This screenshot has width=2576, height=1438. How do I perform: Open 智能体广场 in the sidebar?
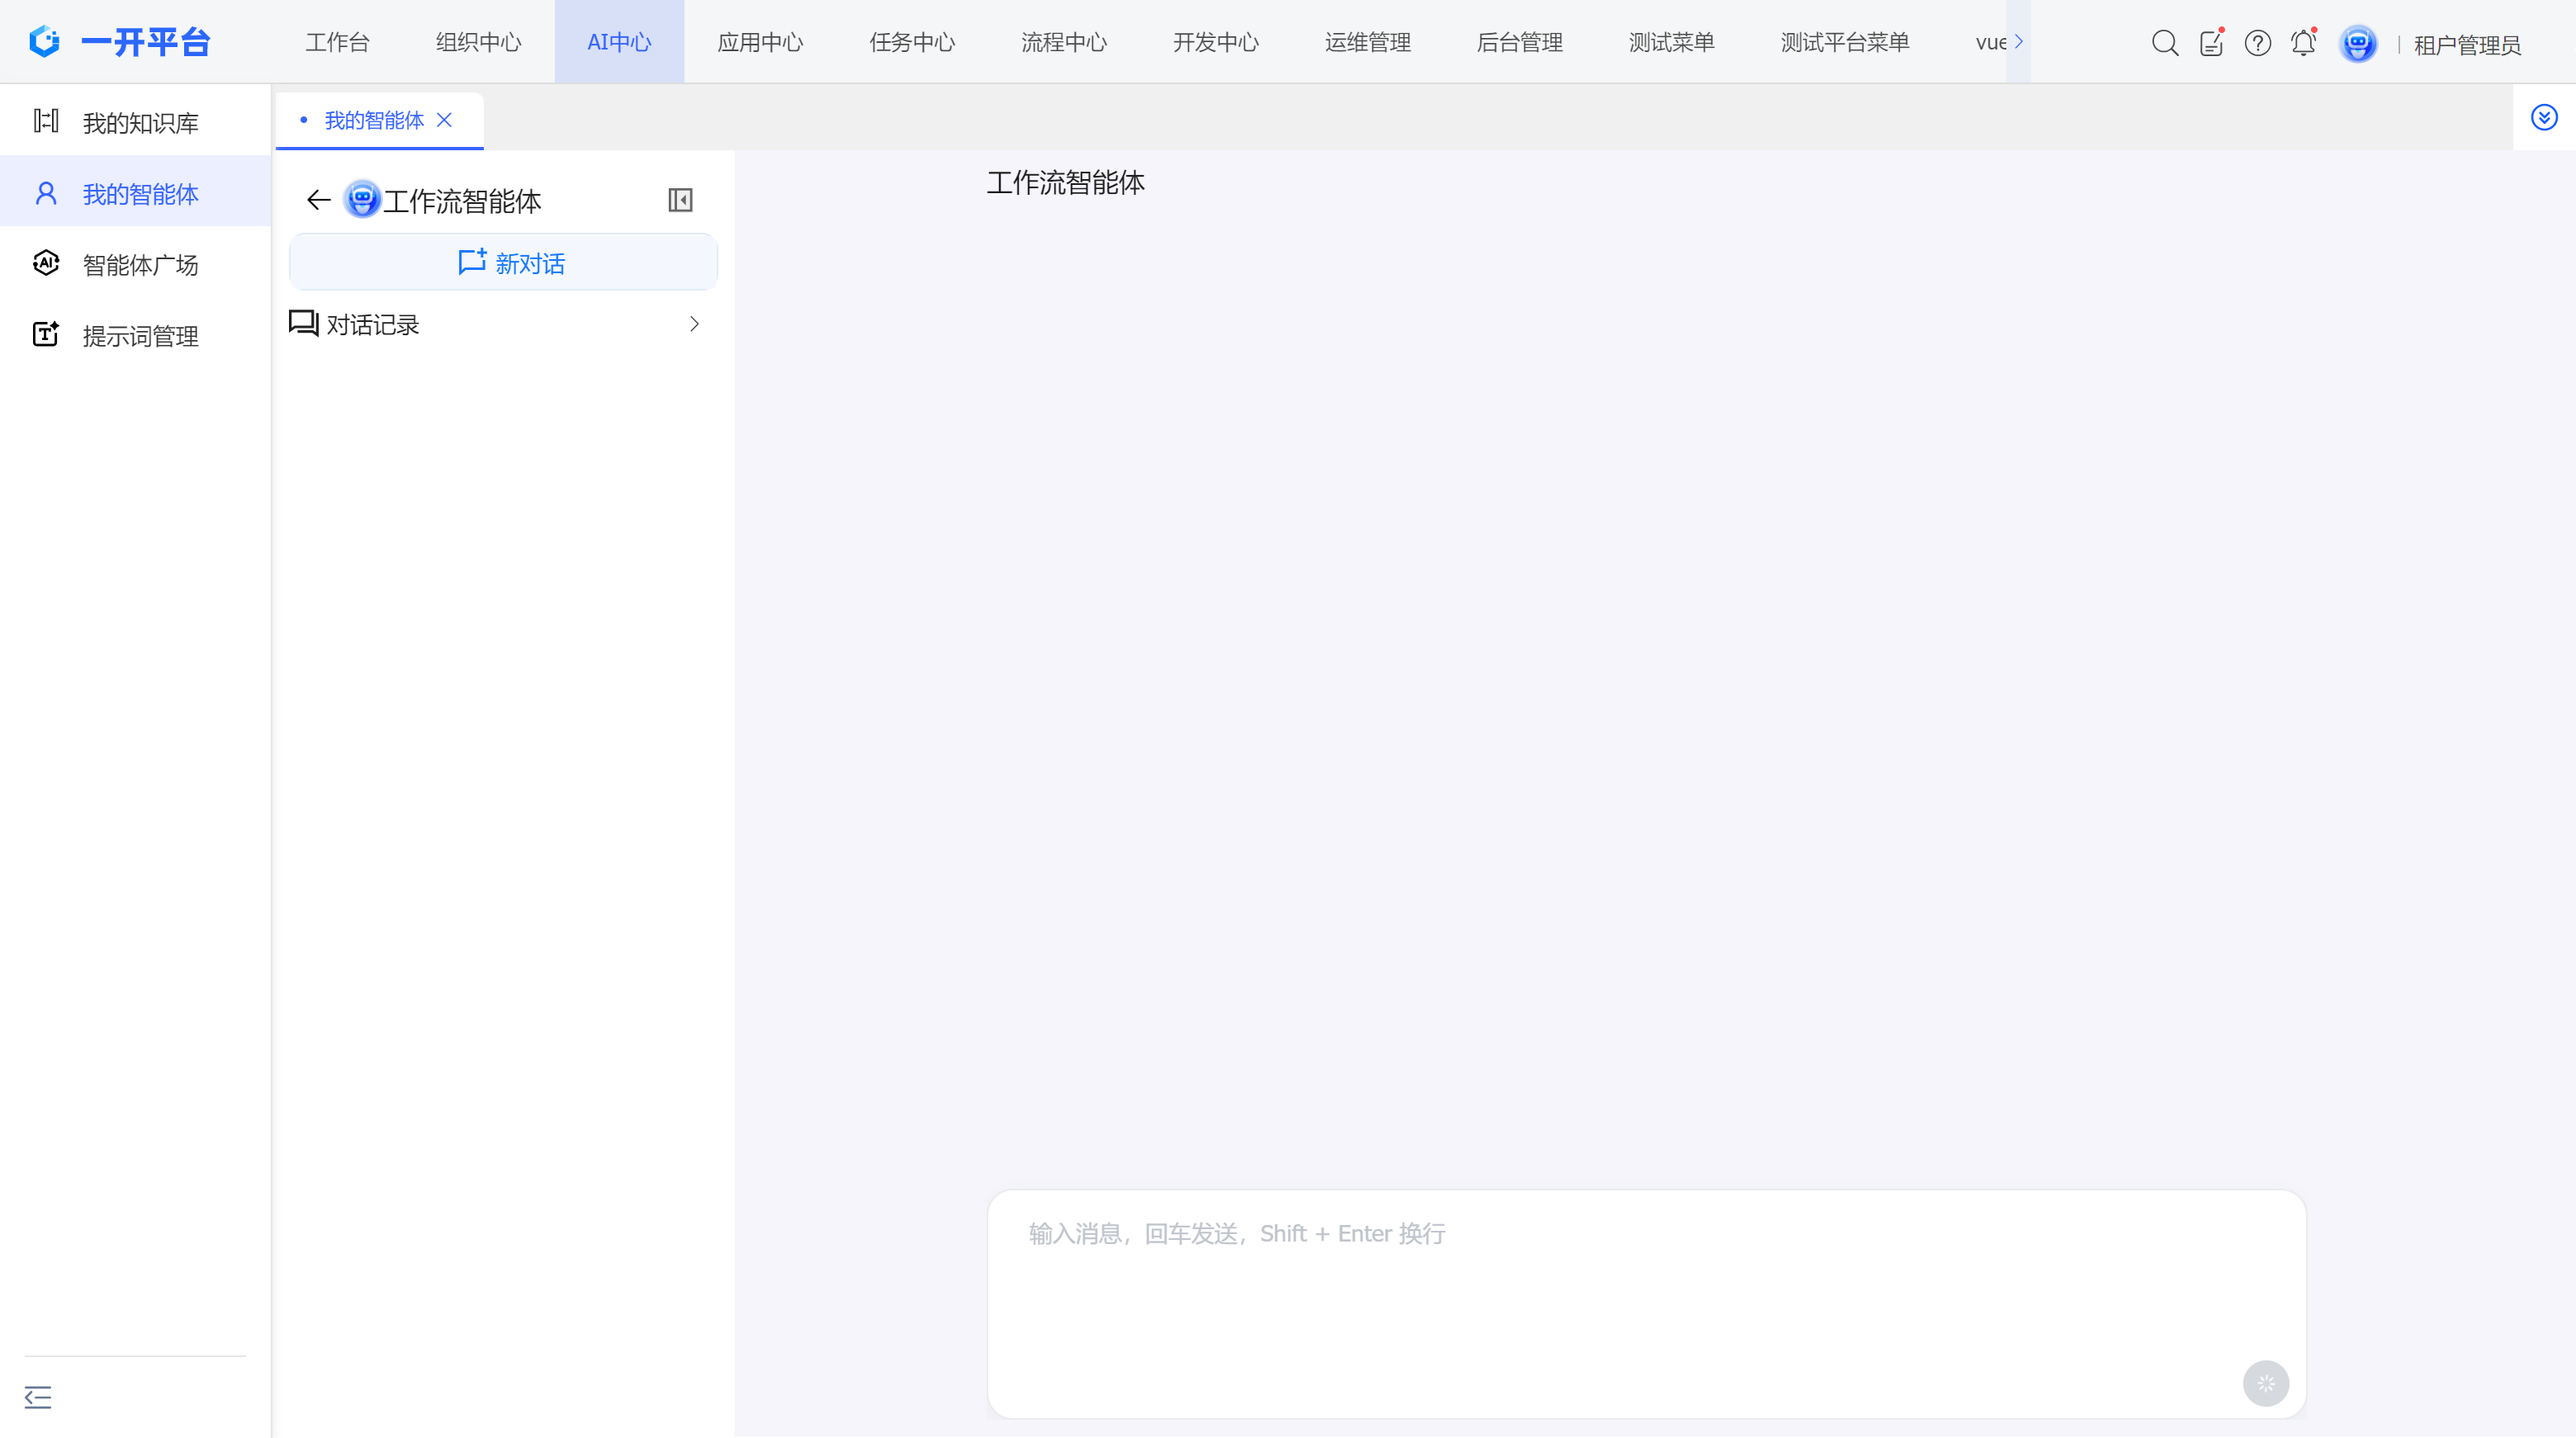[x=140, y=265]
